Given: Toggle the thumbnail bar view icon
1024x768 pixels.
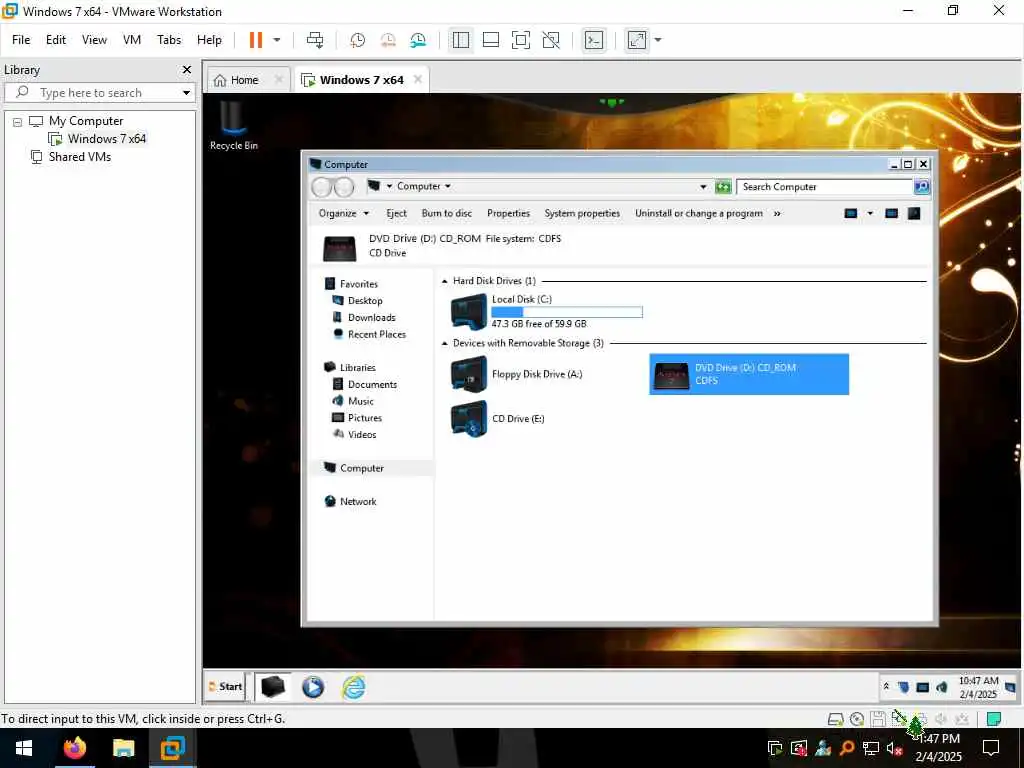Looking at the screenshot, I should point(490,40).
